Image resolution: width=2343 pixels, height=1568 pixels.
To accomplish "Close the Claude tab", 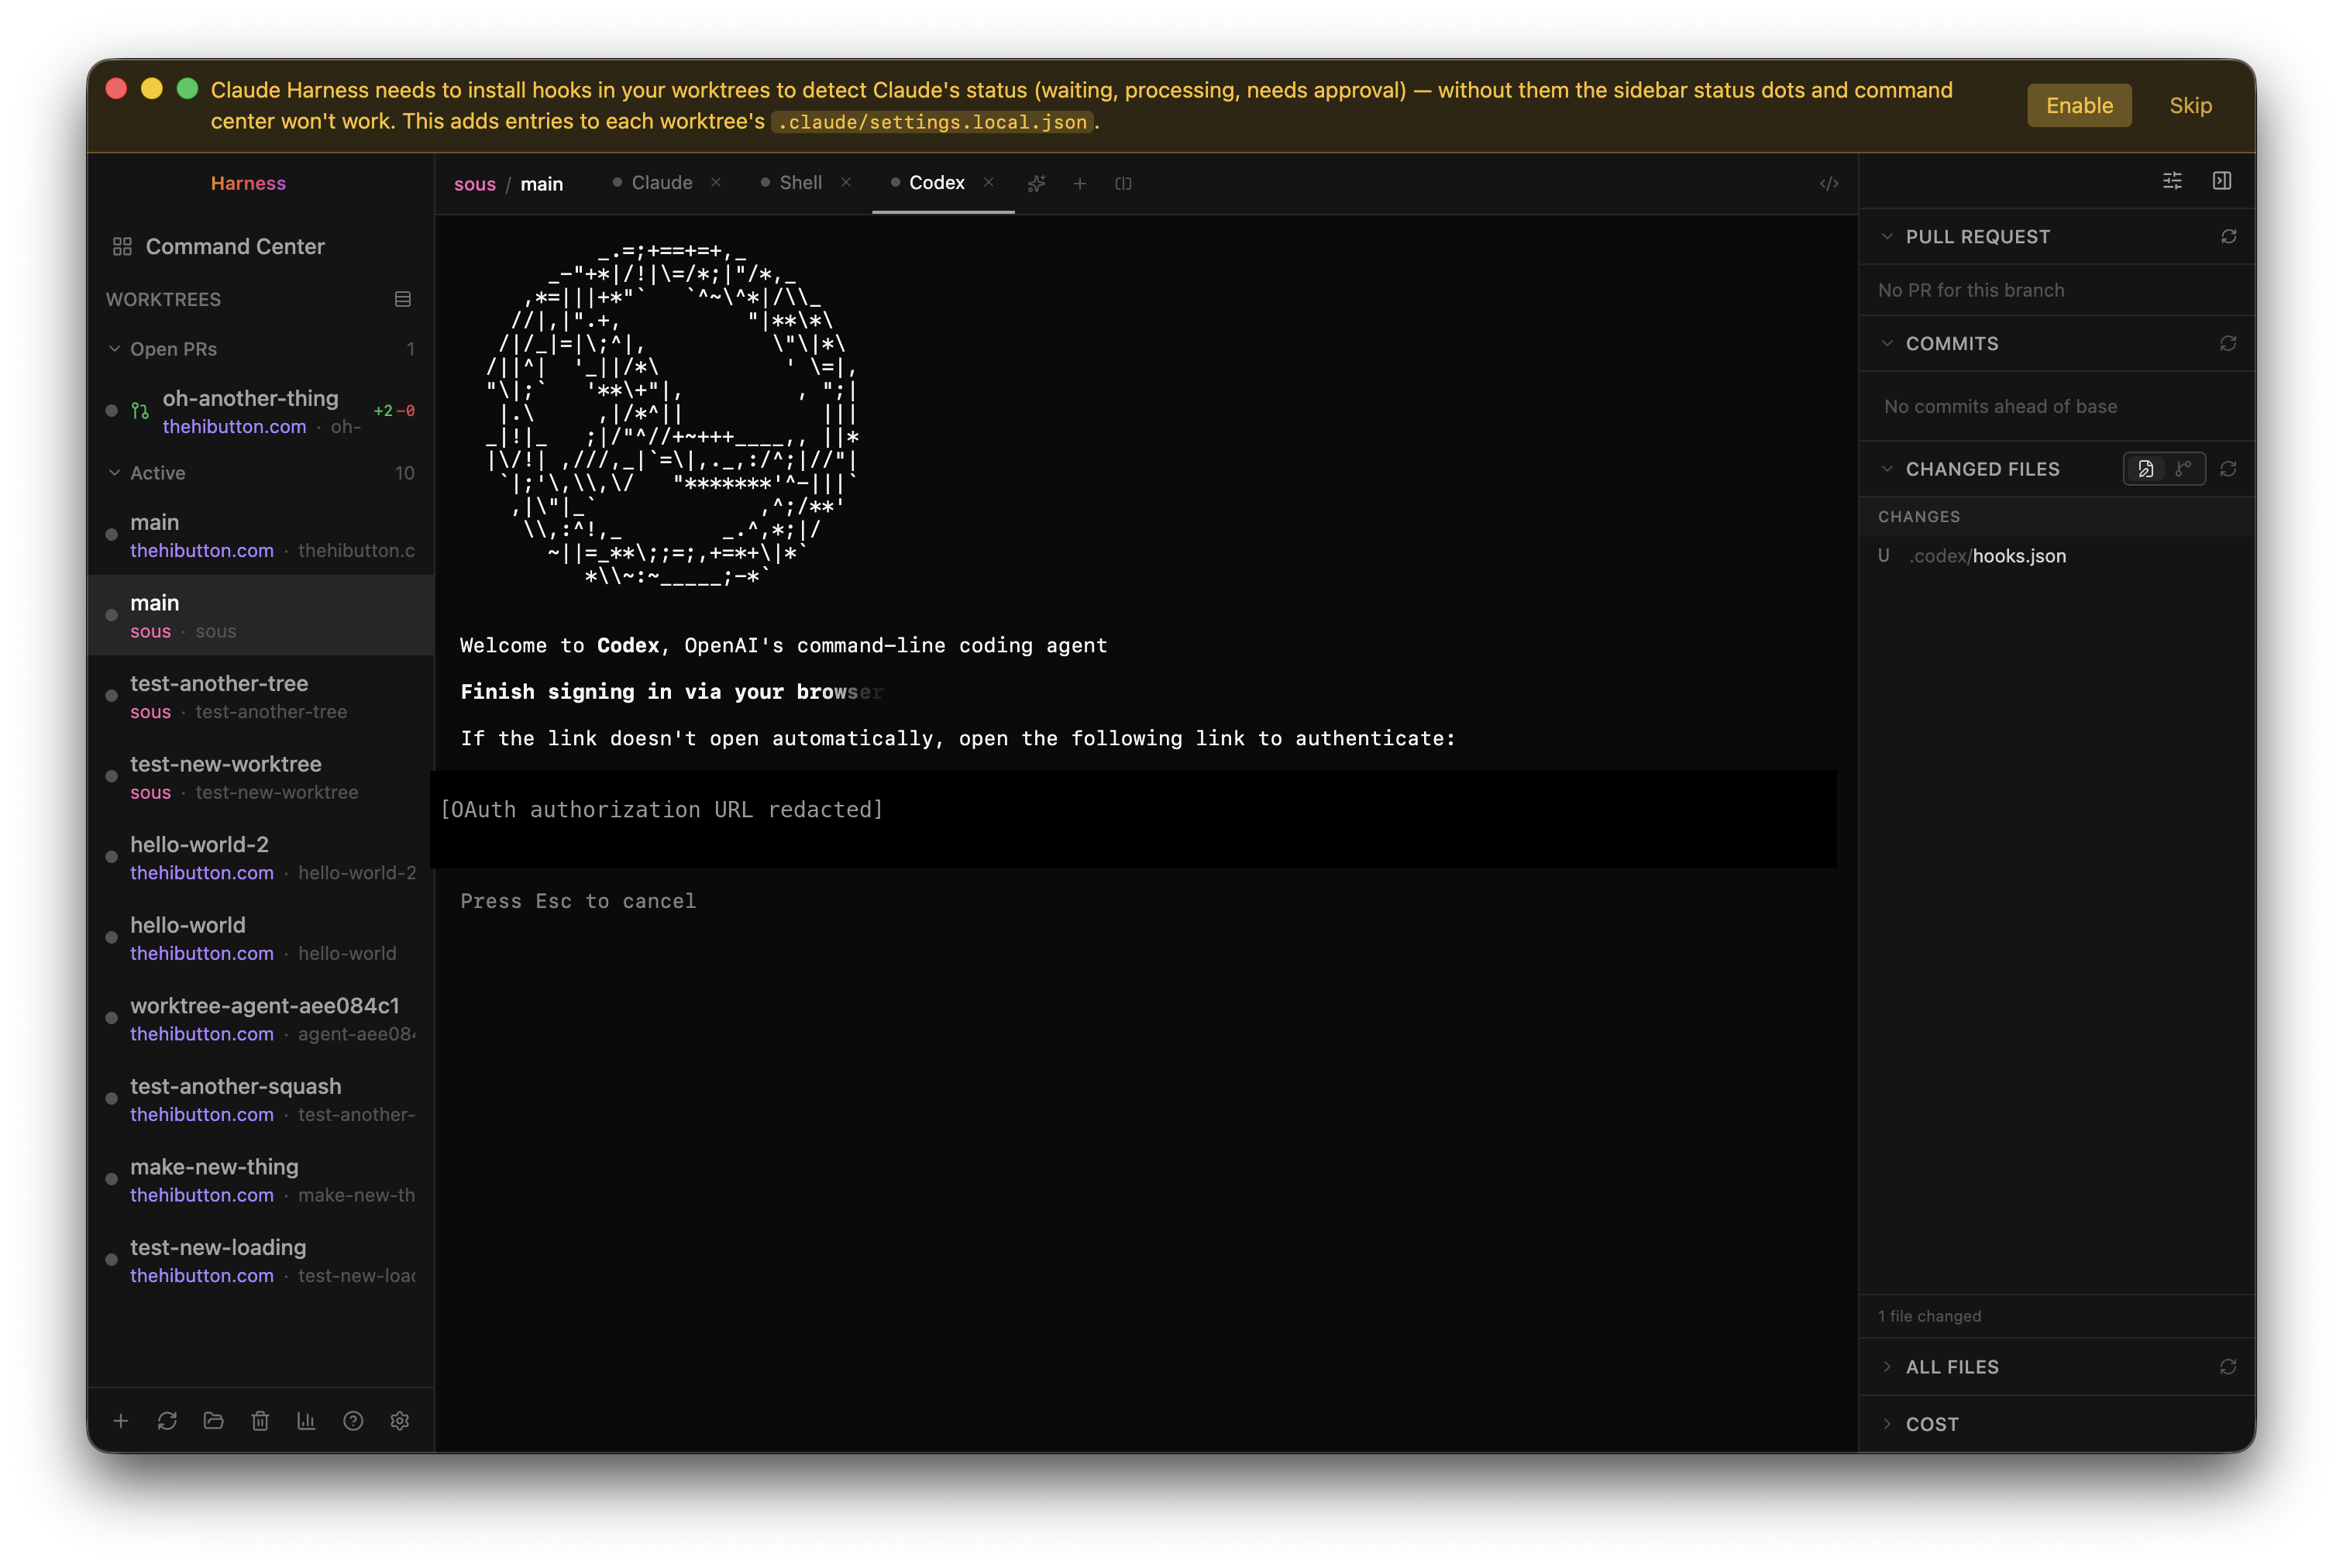I will (x=716, y=182).
